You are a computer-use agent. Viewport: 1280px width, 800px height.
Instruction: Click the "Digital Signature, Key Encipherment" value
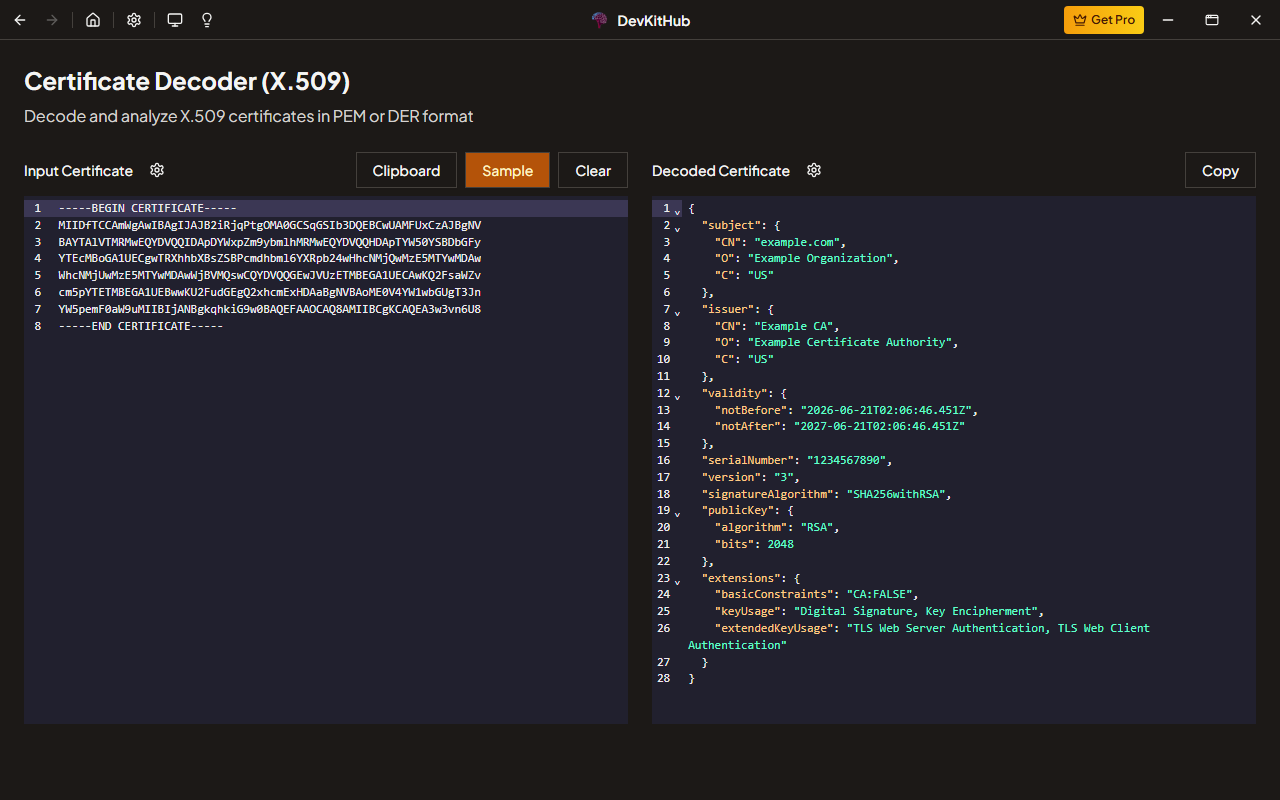click(x=916, y=611)
